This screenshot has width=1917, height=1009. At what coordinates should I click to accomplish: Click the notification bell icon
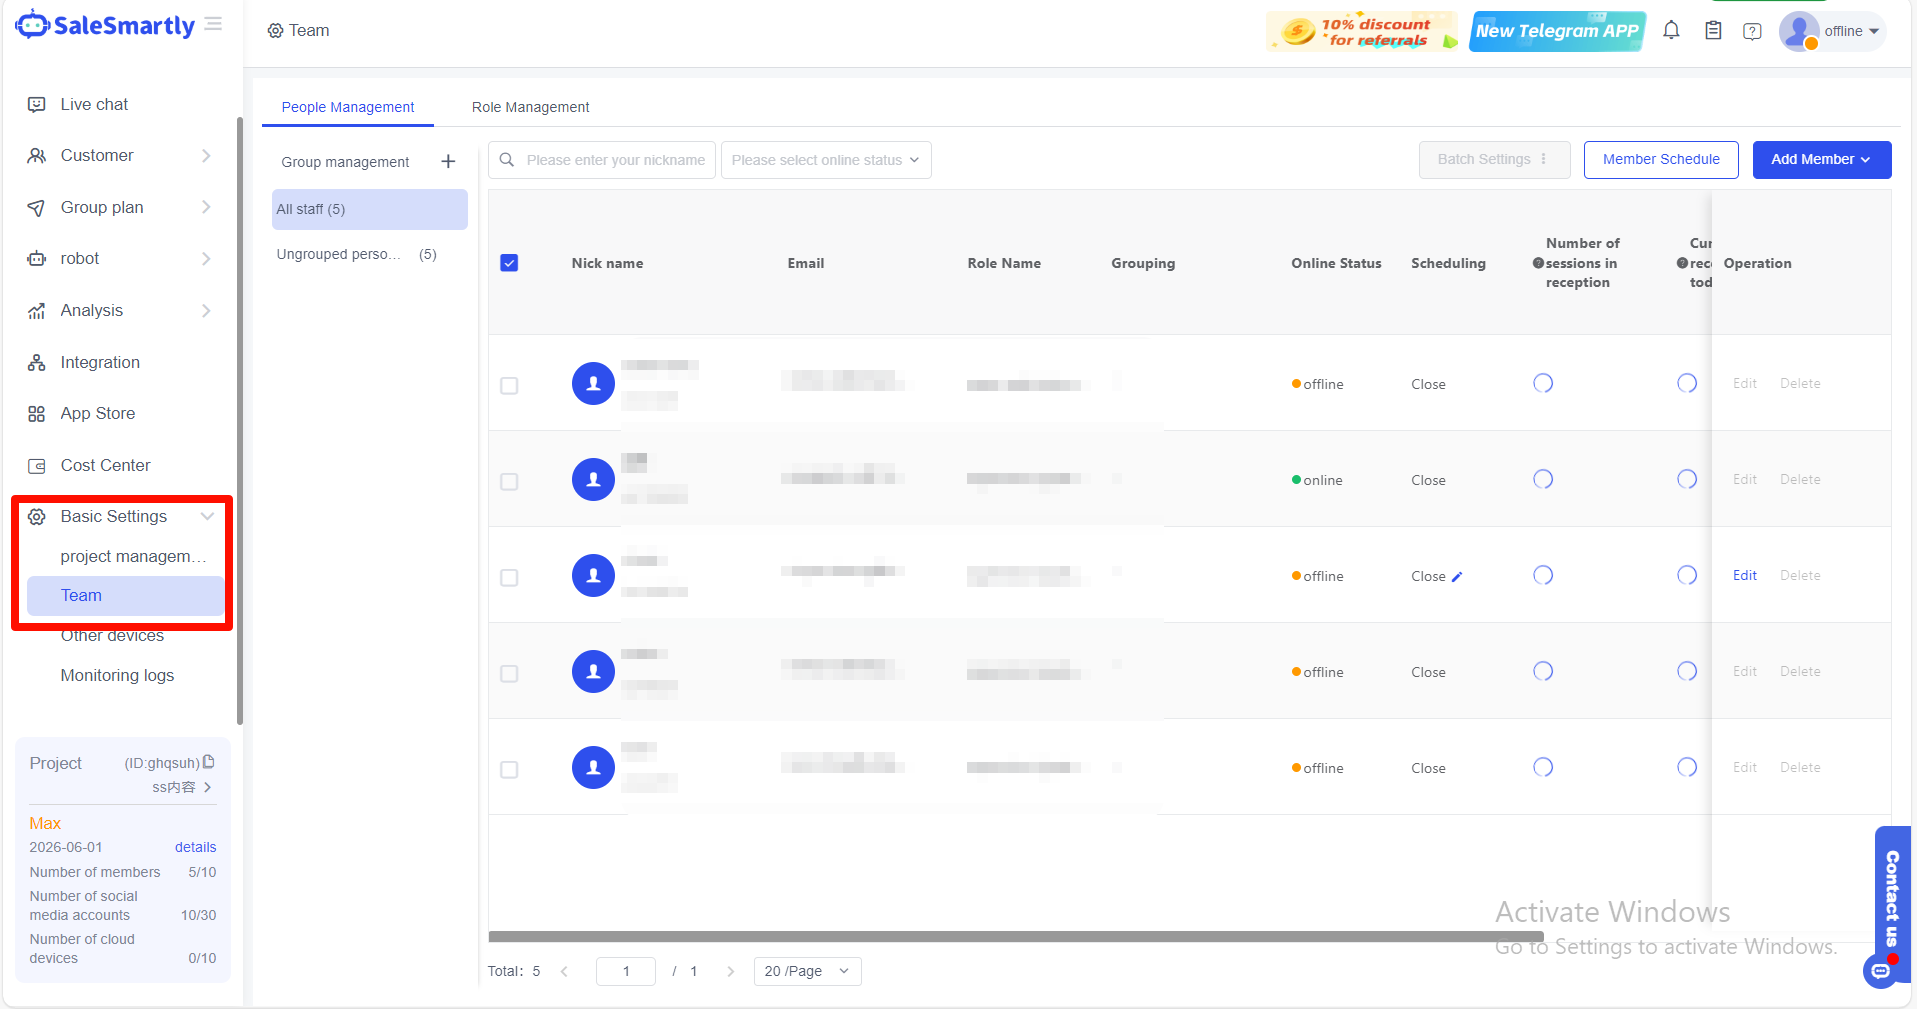coord(1671,31)
